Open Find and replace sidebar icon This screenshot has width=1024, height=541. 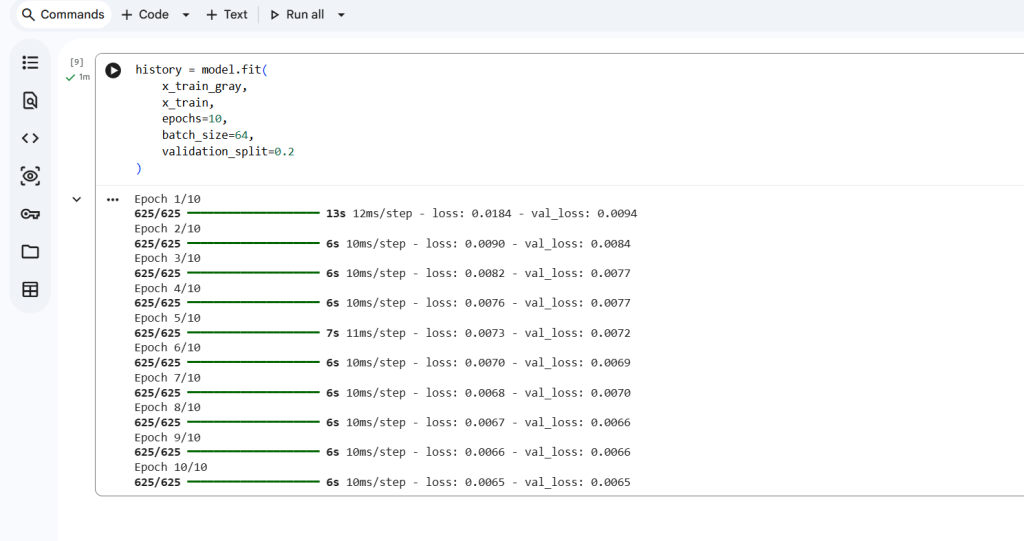30,101
